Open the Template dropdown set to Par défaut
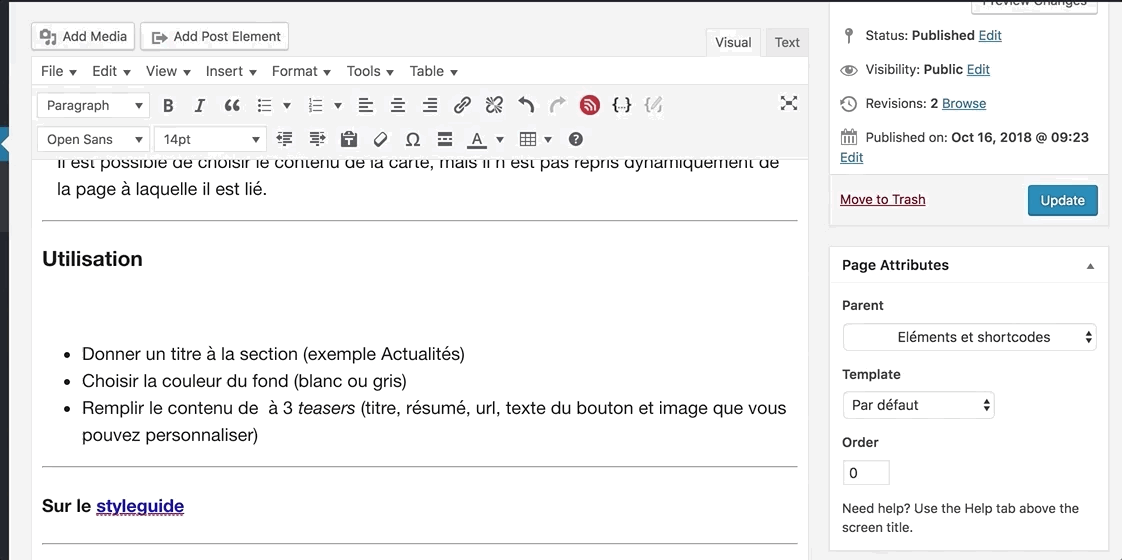 (918, 405)
